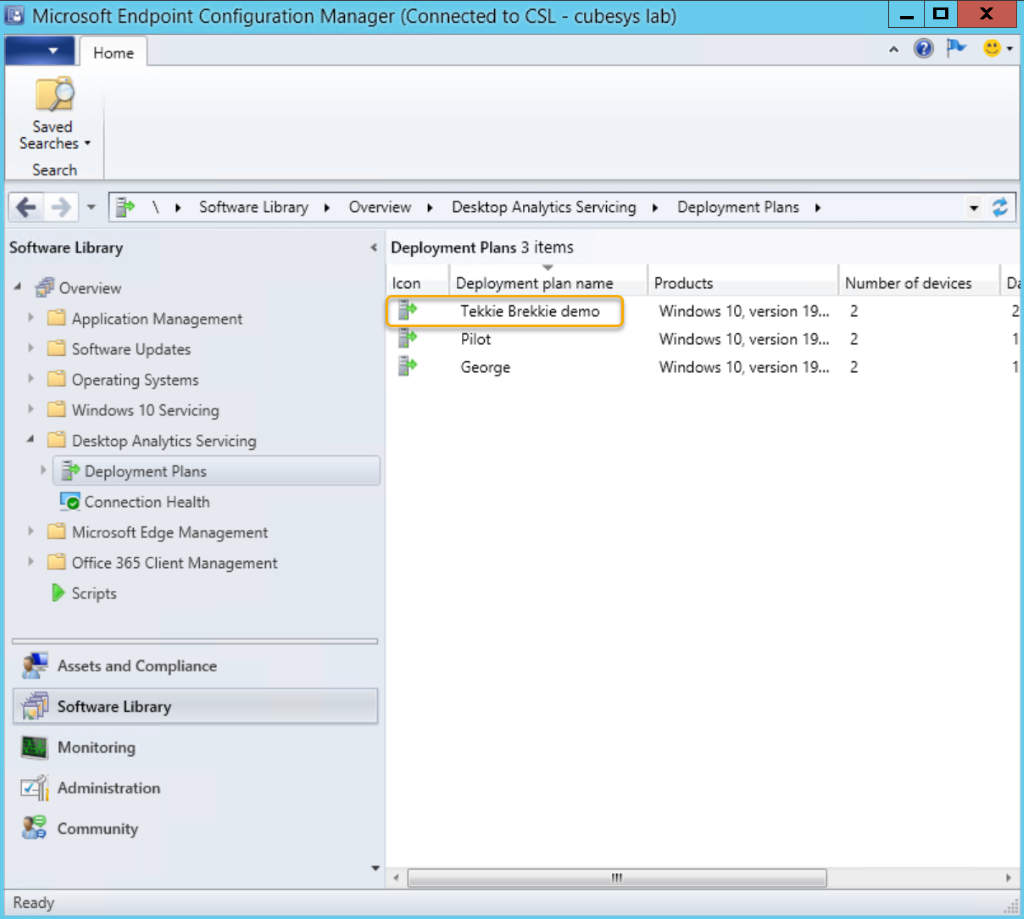The image size is (1024, 919).
Task: Open the blue application menu dropdown
Action: pos(39,51)
